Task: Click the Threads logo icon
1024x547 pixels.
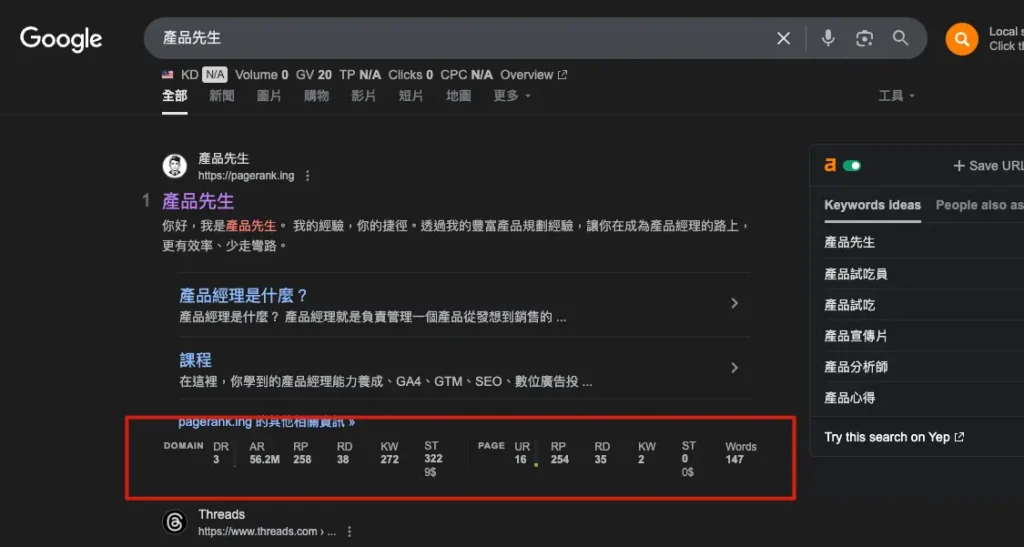Action: 174,522
